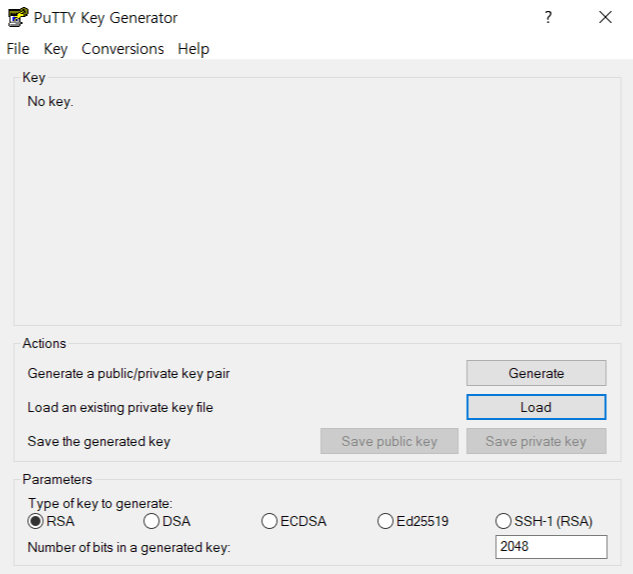
Task: Open the File menu
Action: [x=18, y=49]
